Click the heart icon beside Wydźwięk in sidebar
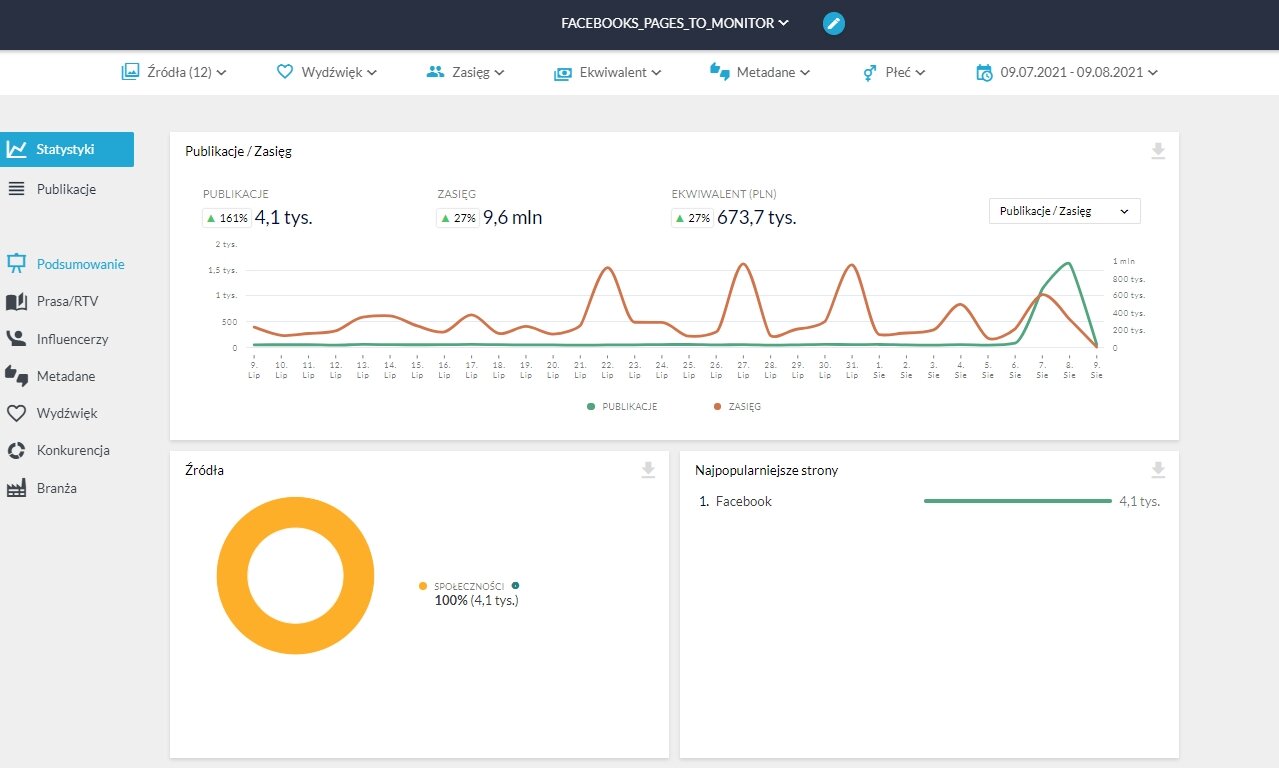This screenshot has width=1279, height=768. tap(16, 413)
